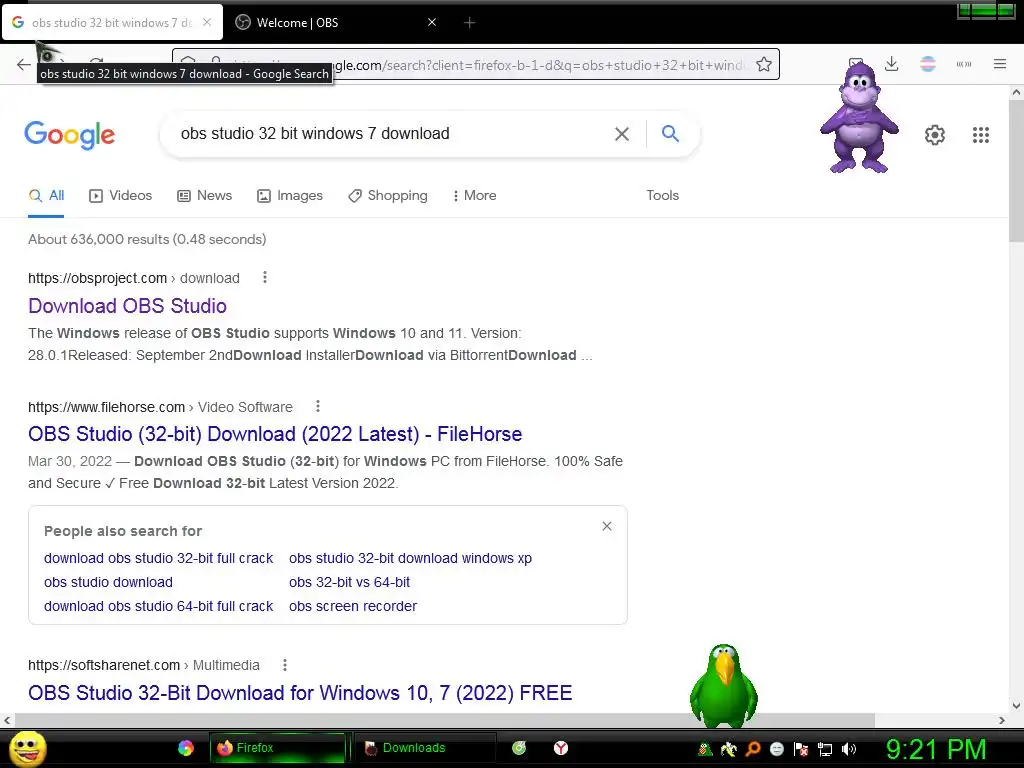Click the green parrot tray icon
The image size is (1024, 768).
[x=705, y=749]
